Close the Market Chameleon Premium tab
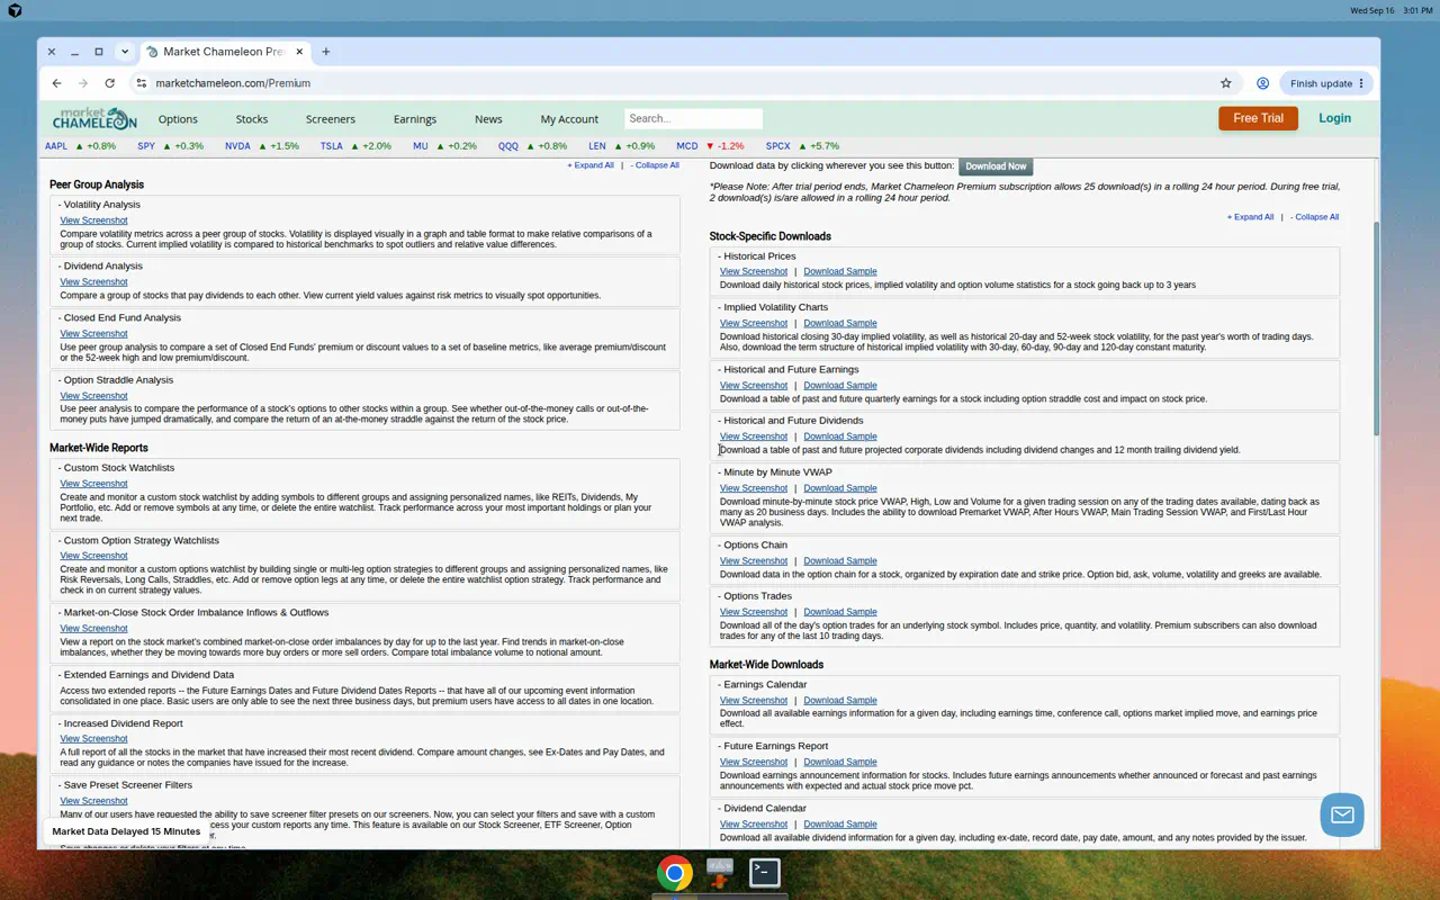The height and width of the screenshot is (900, 1440). tap(299, 51)
